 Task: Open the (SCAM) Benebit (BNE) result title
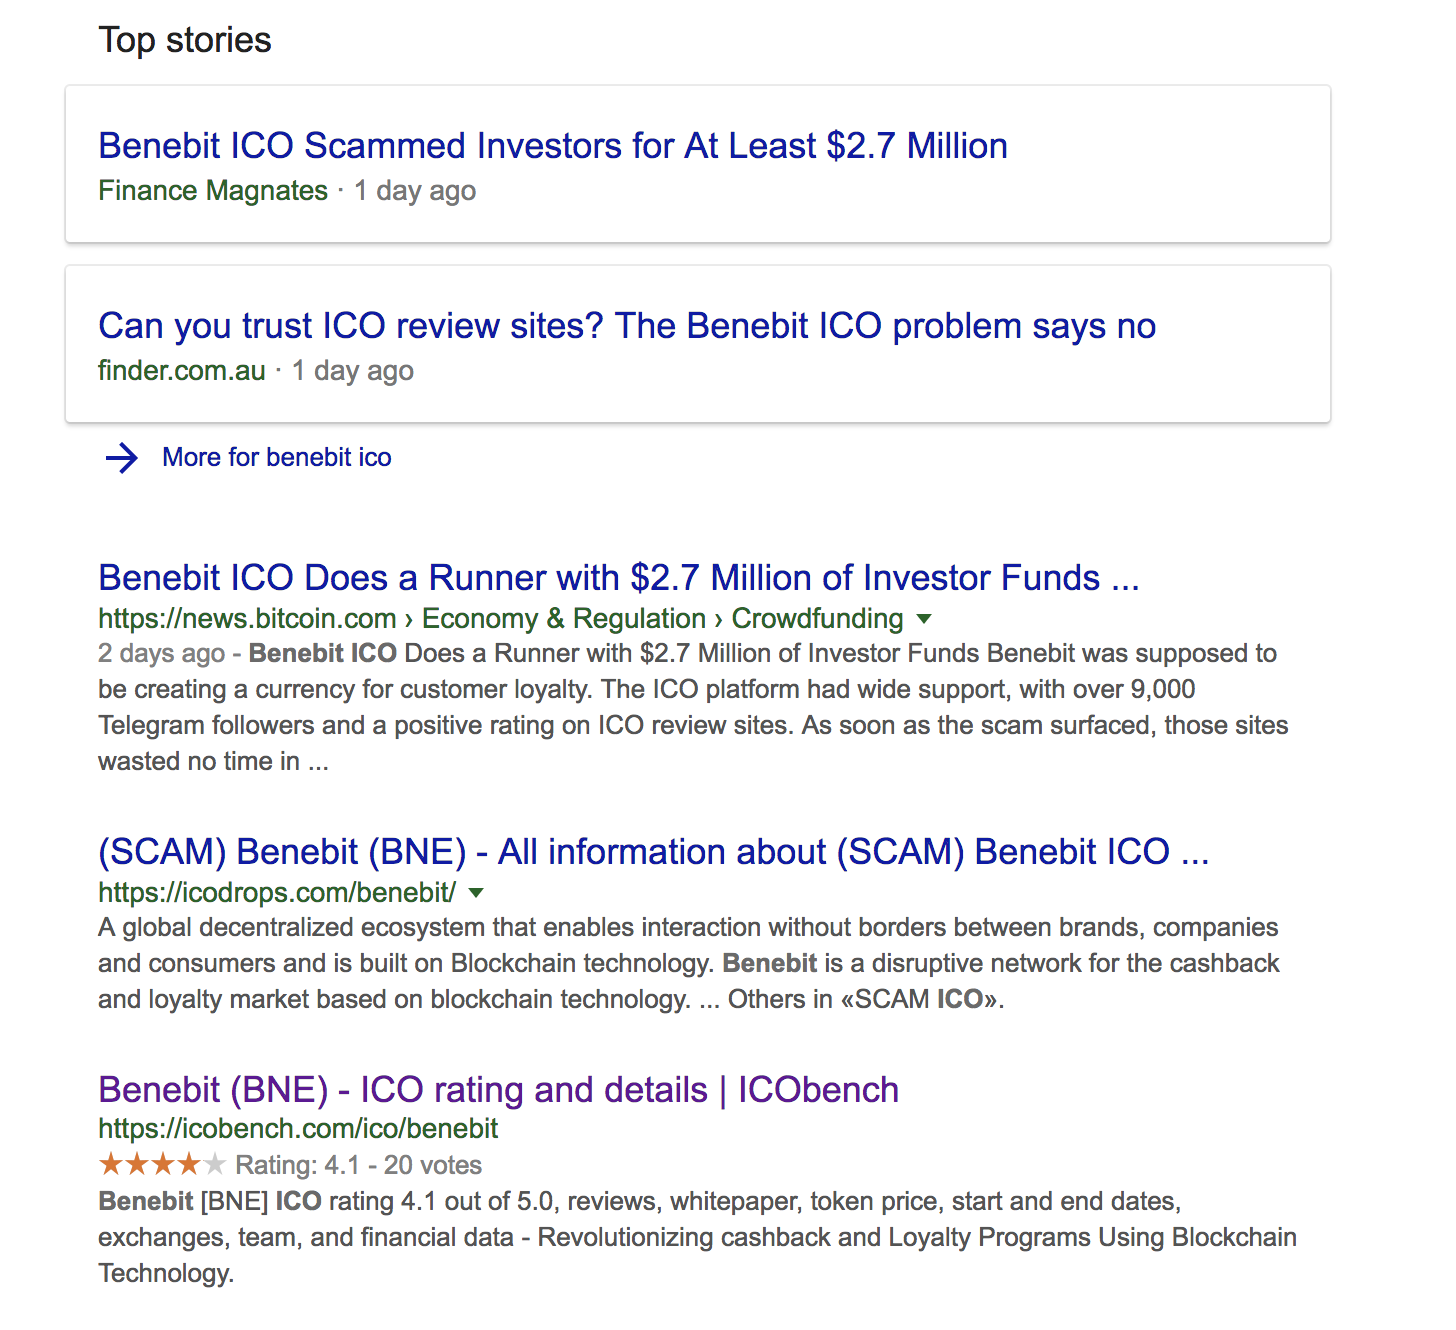pos(653,852)
